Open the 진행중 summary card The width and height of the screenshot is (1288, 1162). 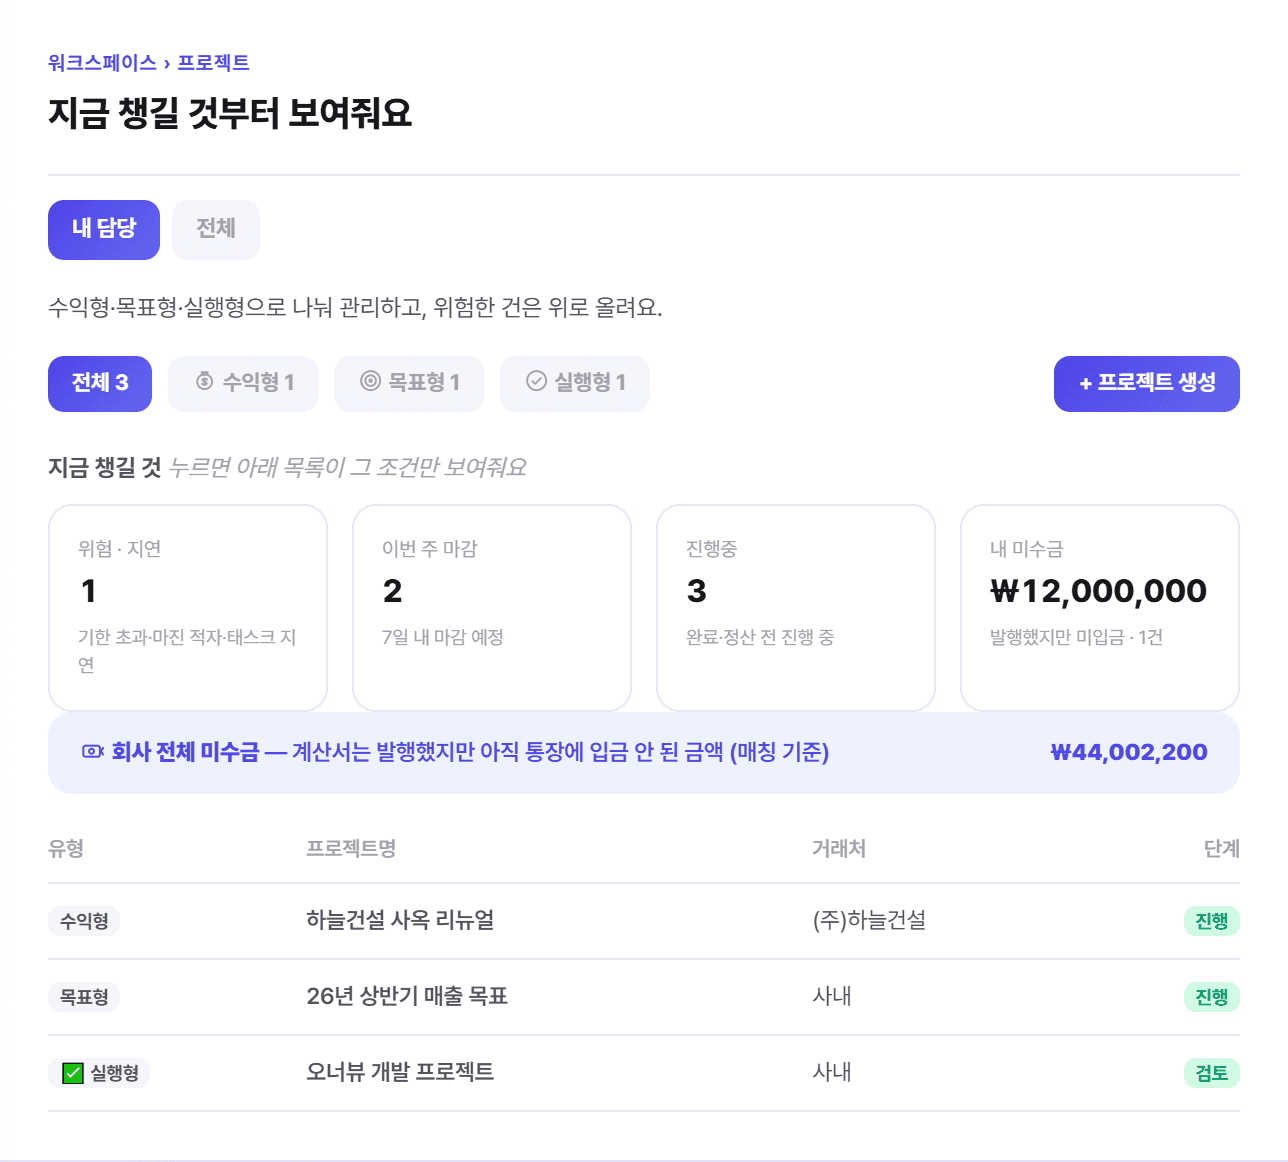[x=796, y=608]
